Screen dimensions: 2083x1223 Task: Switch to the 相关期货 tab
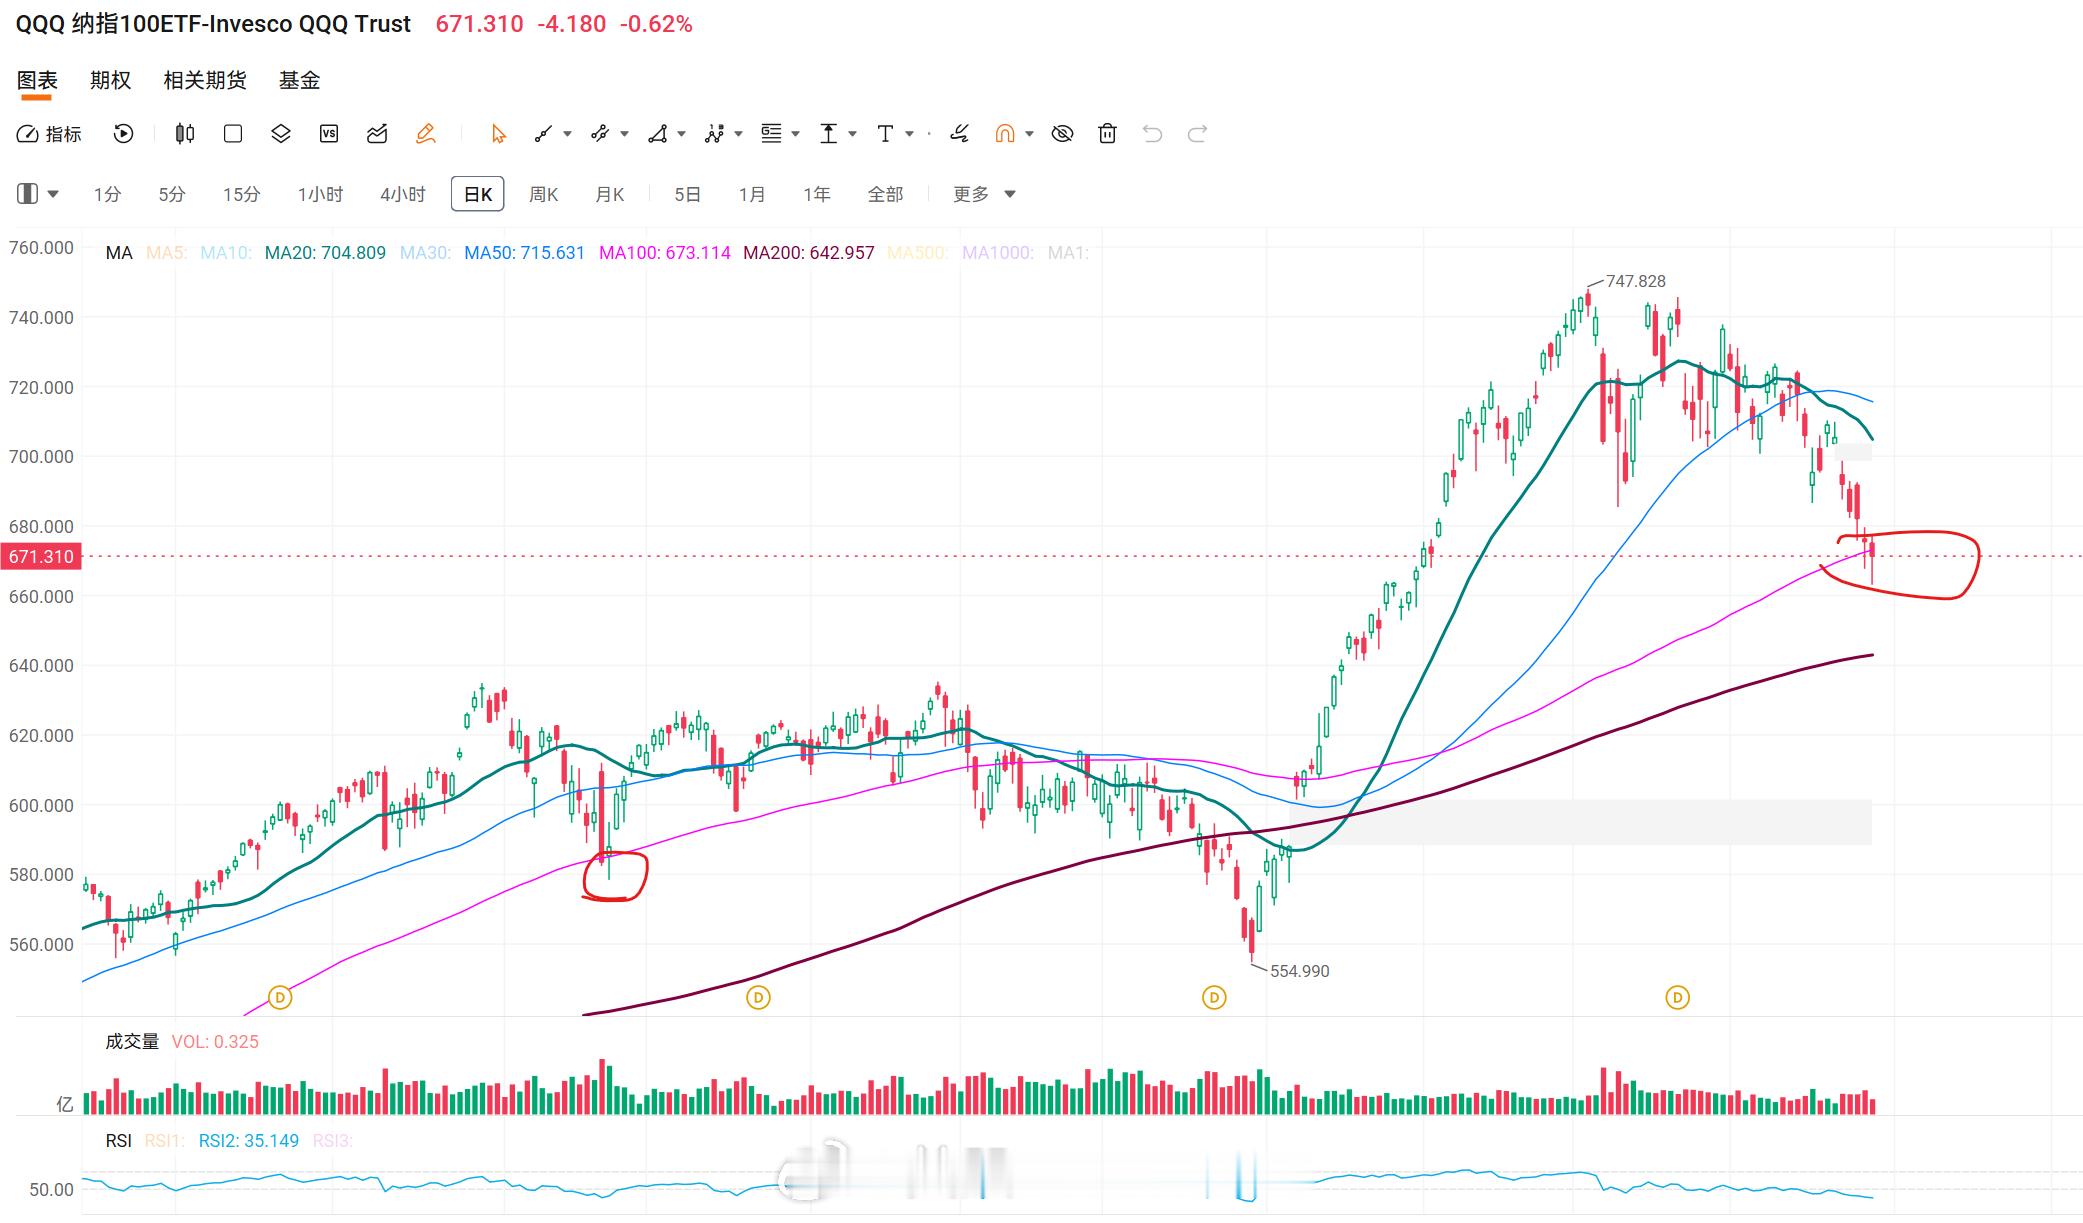(205, 80)
